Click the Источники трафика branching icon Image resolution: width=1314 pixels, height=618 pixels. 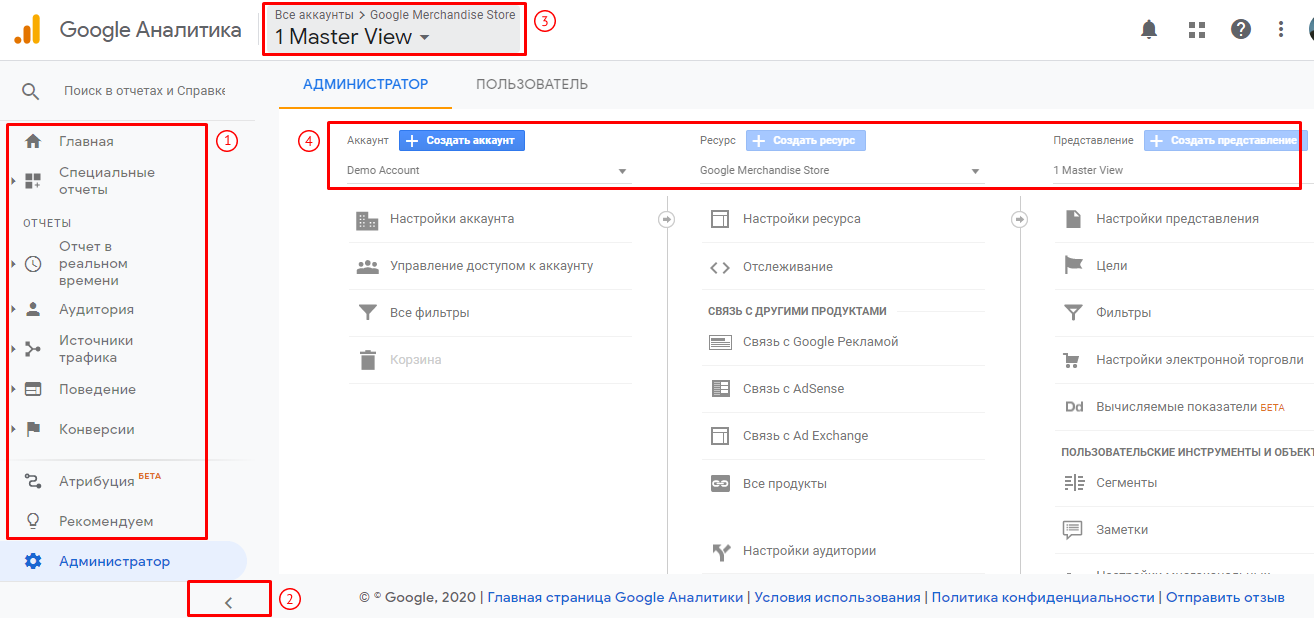click(x=33, y=349)
